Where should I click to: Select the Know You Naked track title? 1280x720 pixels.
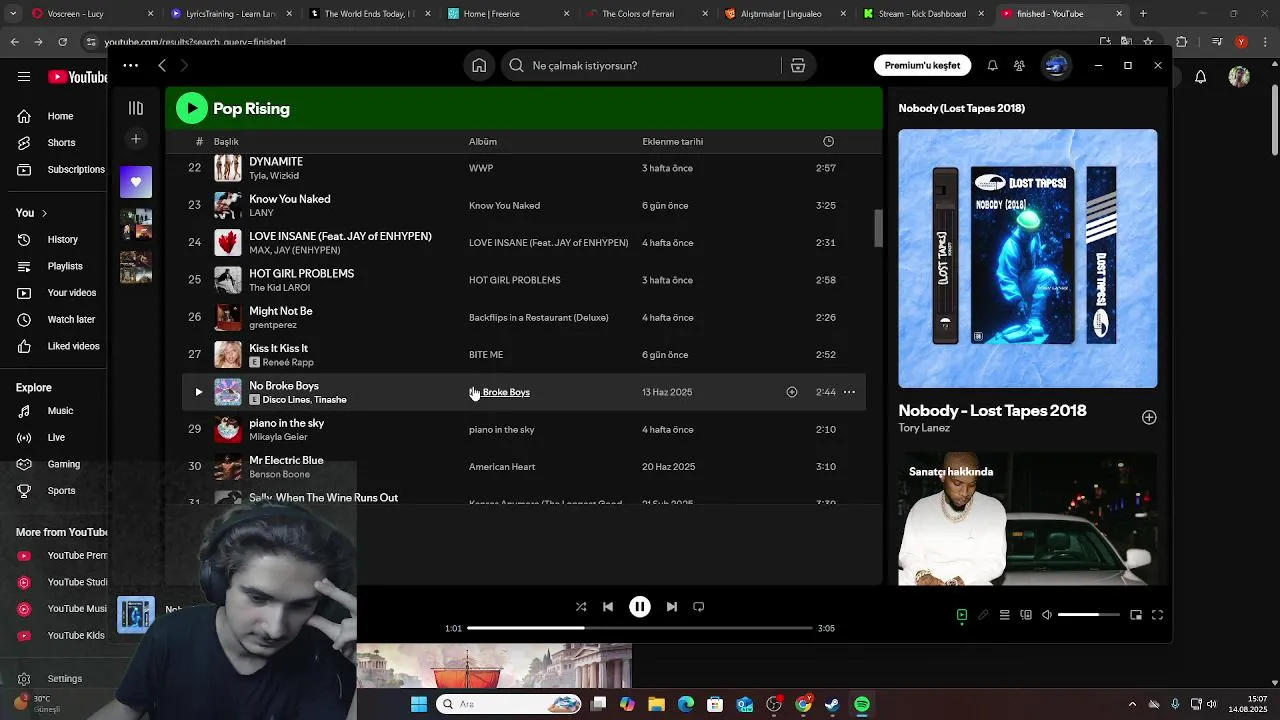click(x=289, y=199)
